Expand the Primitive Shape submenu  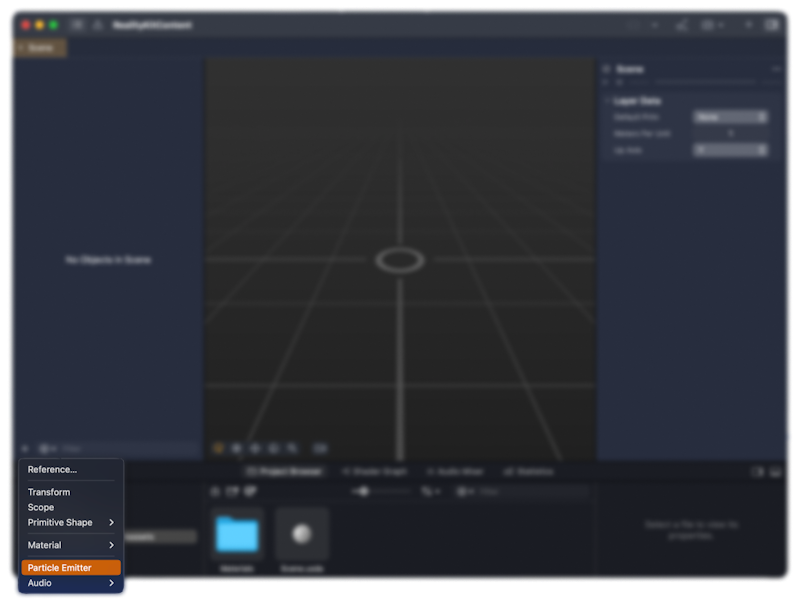pos(62,522)
